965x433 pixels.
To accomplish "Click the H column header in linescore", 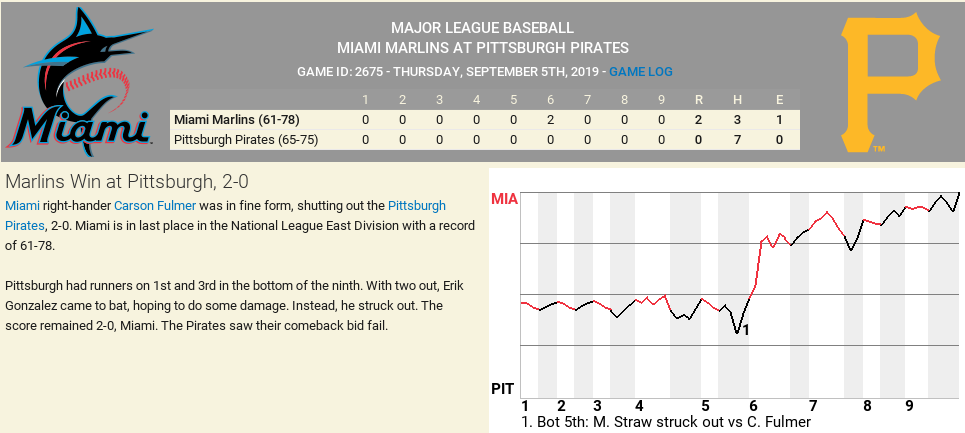I will coord(737,99).
